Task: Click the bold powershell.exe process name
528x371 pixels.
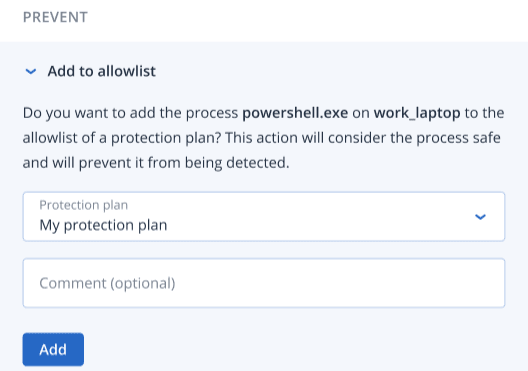Action: 295,113
